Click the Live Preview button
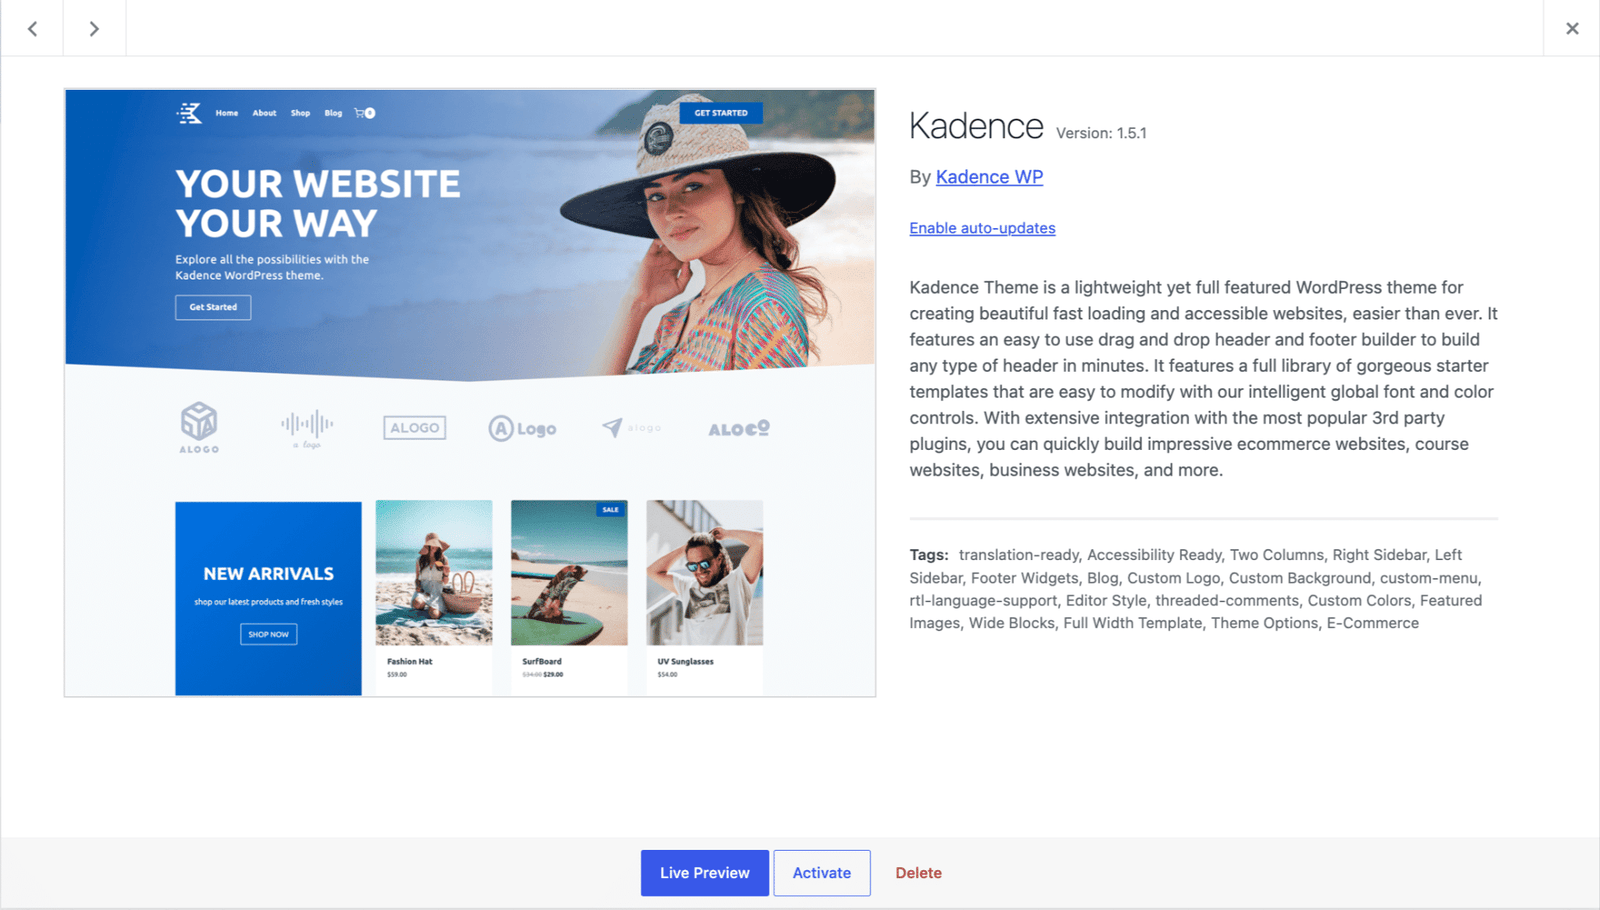 point(705,873)
